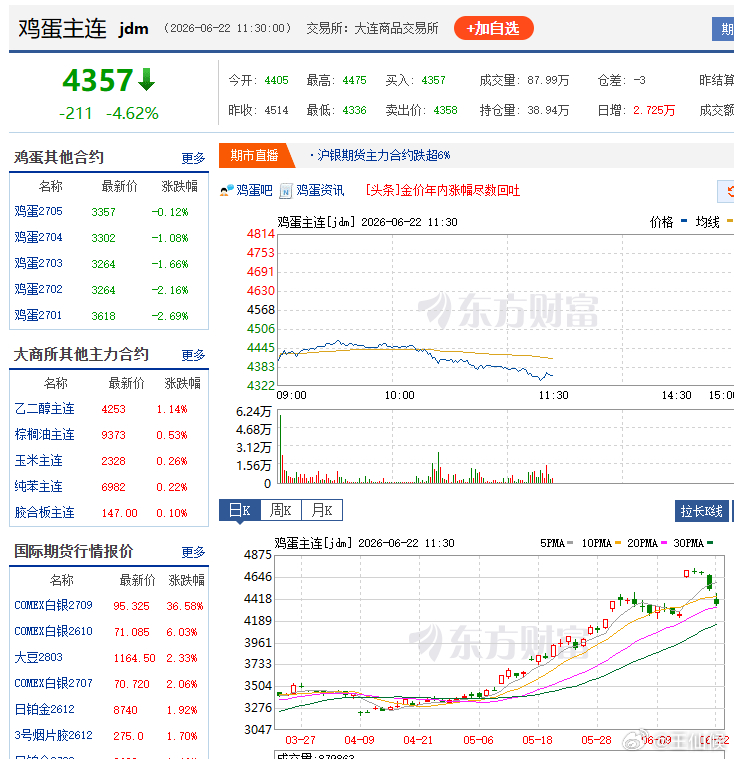Image resolution: width=734 pixels, height=759 pixels.
Task: Open 更多 link for 鸡蛋其他合约
Action: [x=193, y=158]
